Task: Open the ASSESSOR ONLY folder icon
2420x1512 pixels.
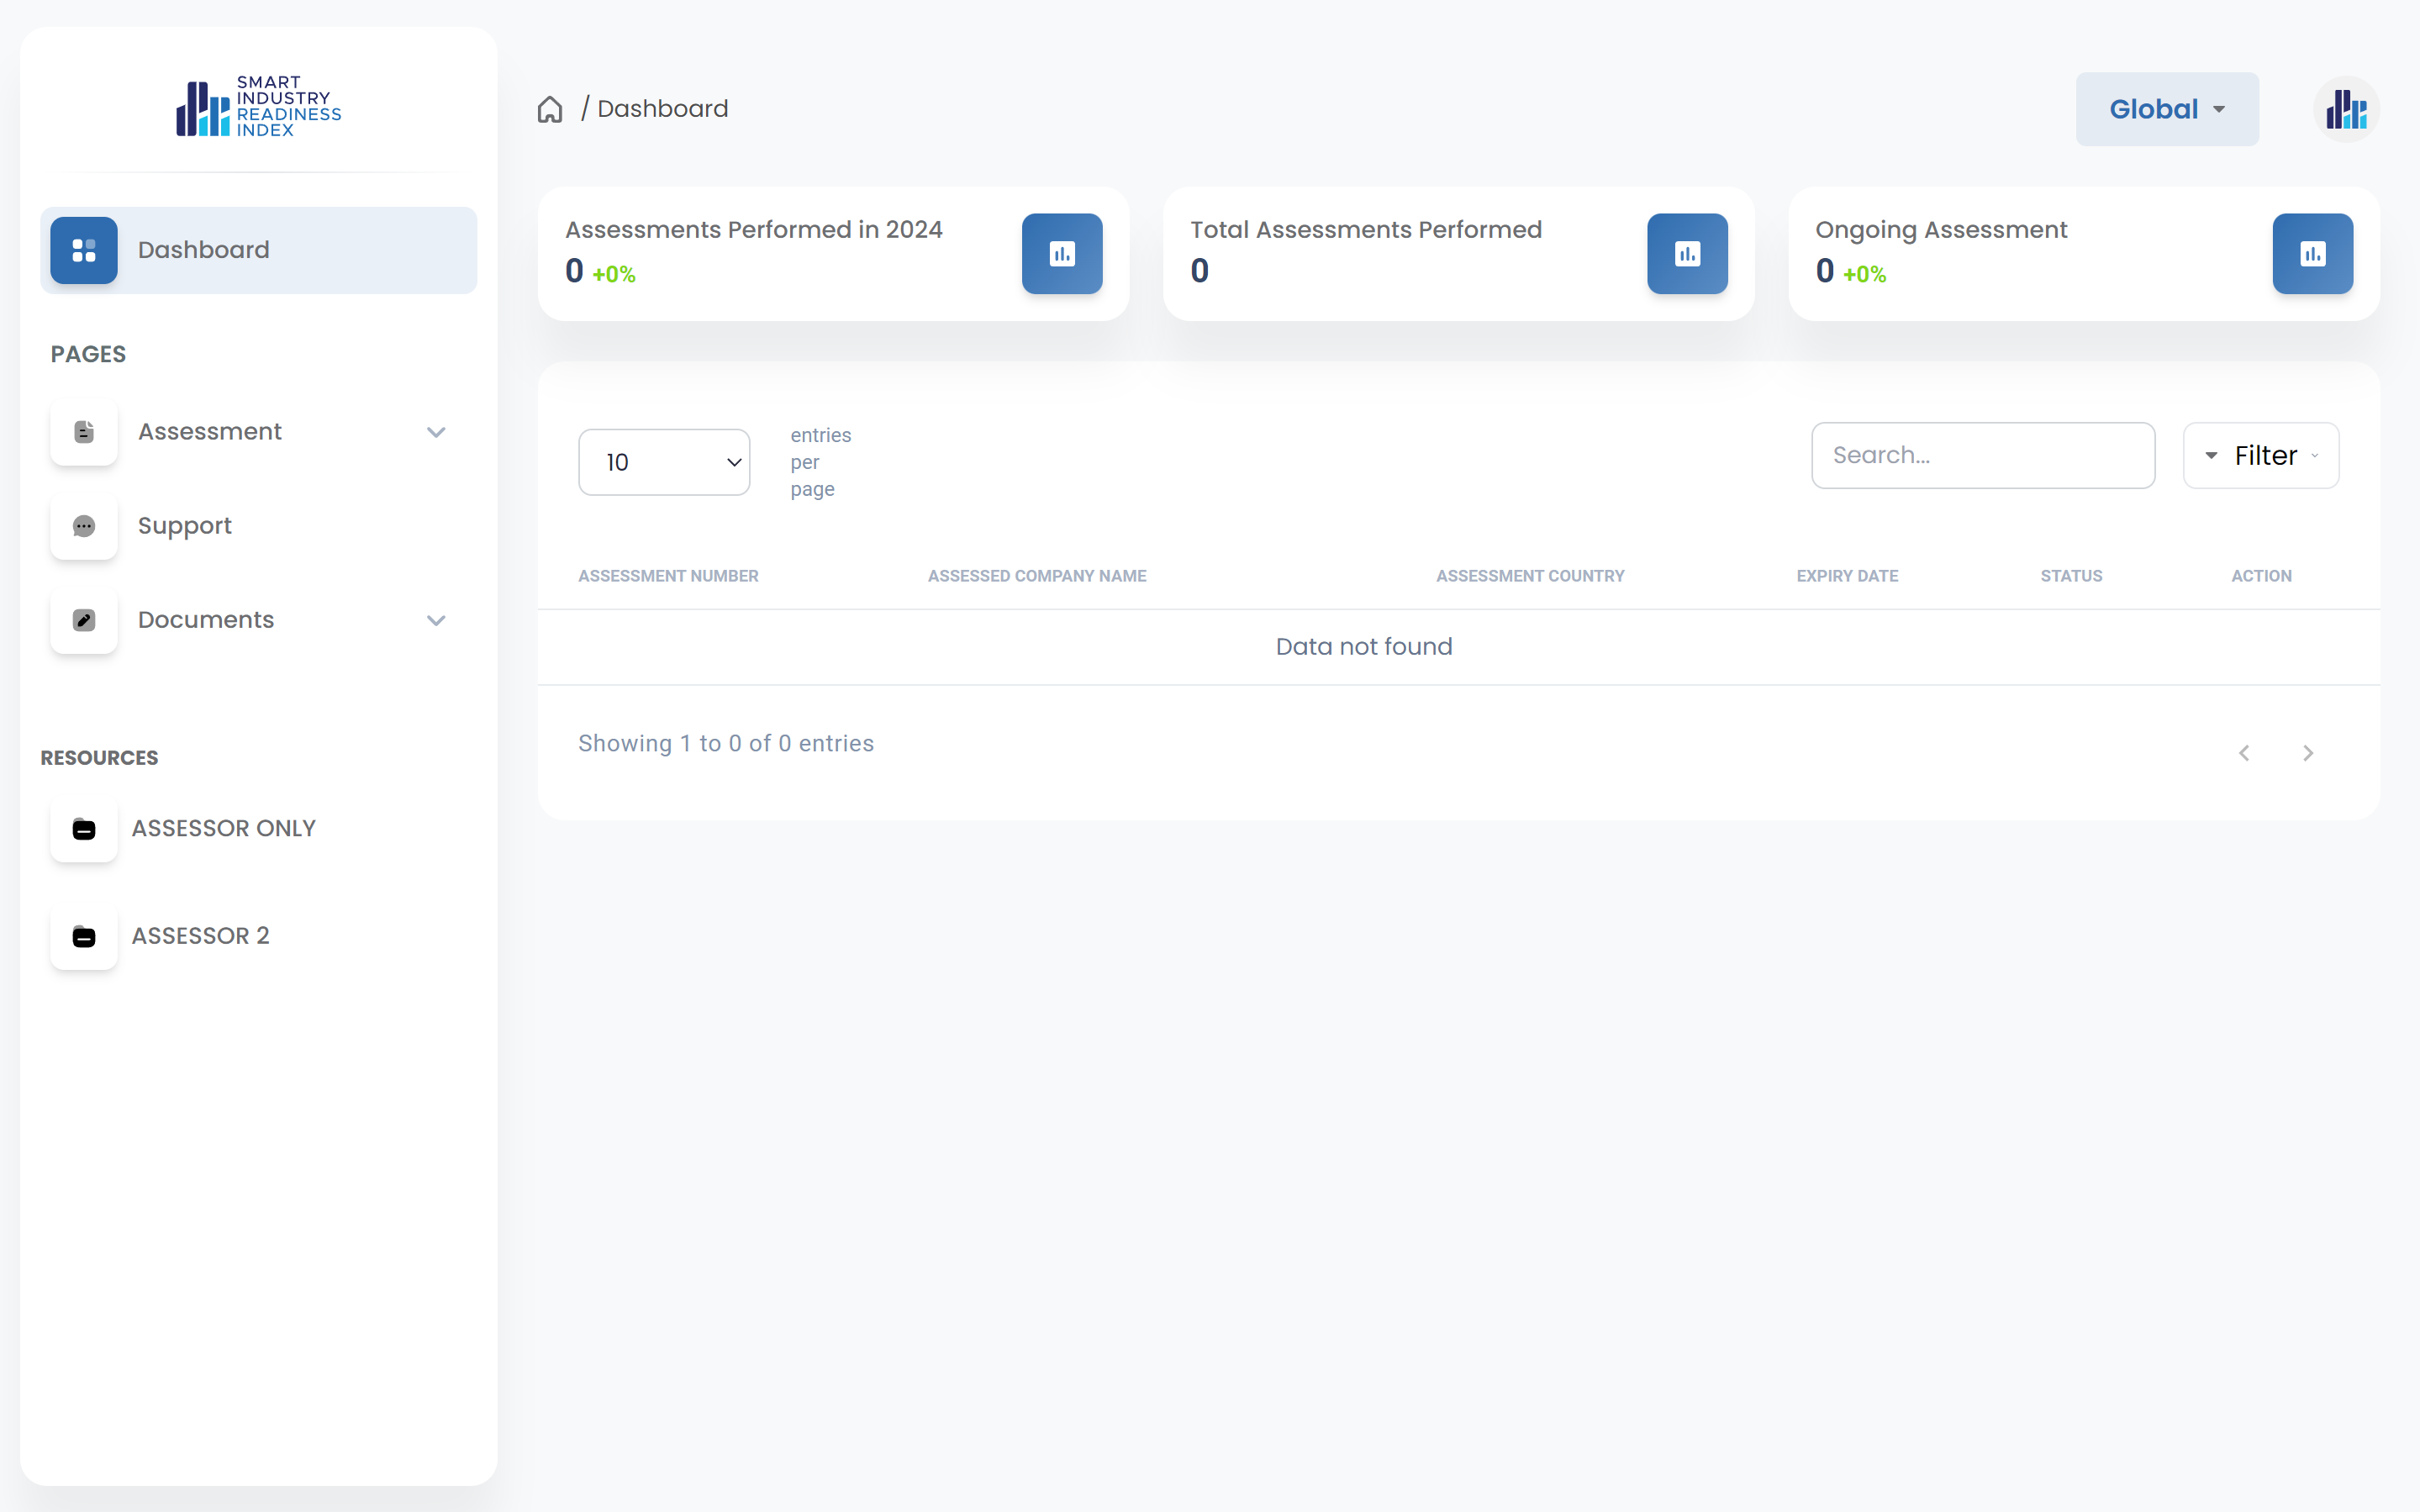Action: pyautogui.click(x=84, y=829)
